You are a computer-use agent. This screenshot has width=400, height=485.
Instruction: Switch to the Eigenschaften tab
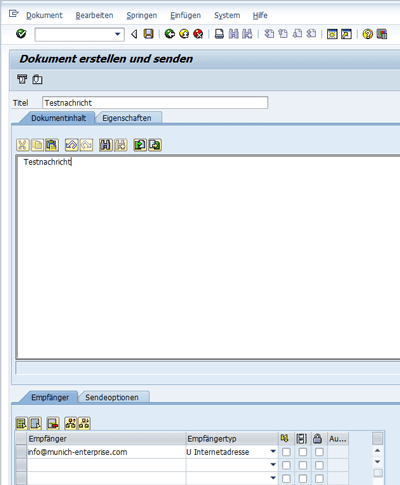127,118
